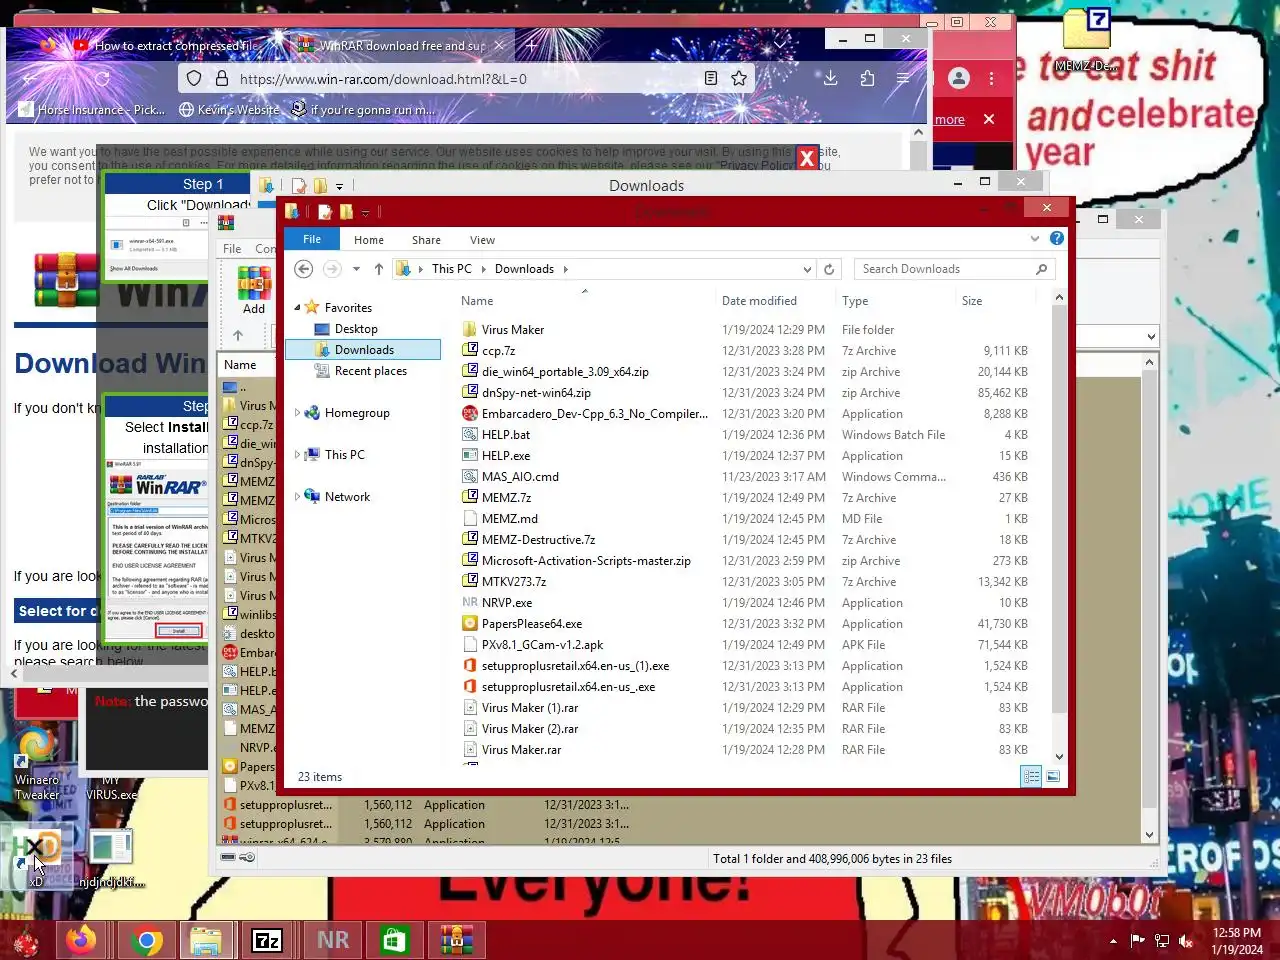Sort files by the Type column
The image size is (1280, 960).
pyautogui.click(x=855, y=301)
